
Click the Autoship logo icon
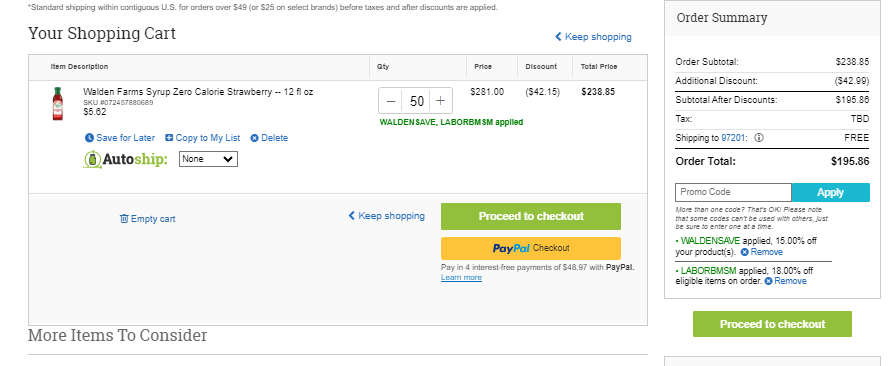(x=93, y=159)
